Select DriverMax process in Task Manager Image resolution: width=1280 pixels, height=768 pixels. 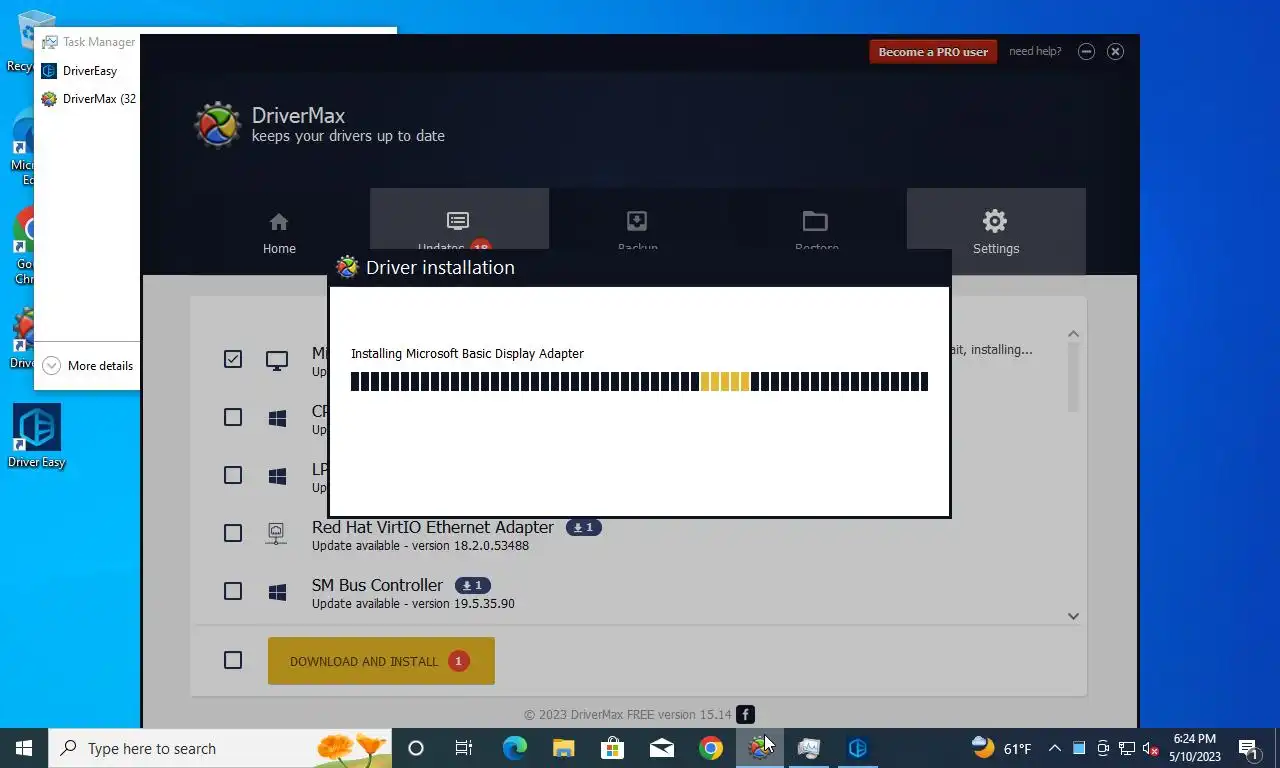[x=88, y=99]
